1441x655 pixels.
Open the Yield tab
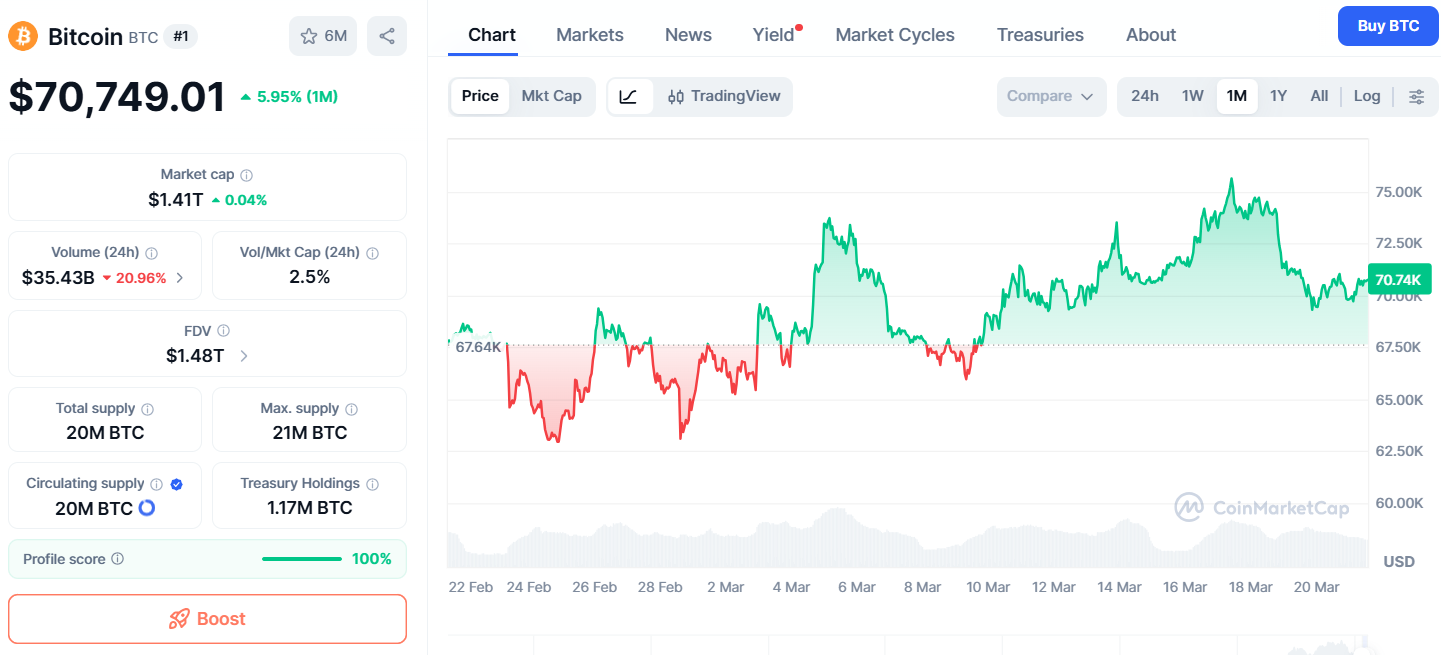click(774, 35)
